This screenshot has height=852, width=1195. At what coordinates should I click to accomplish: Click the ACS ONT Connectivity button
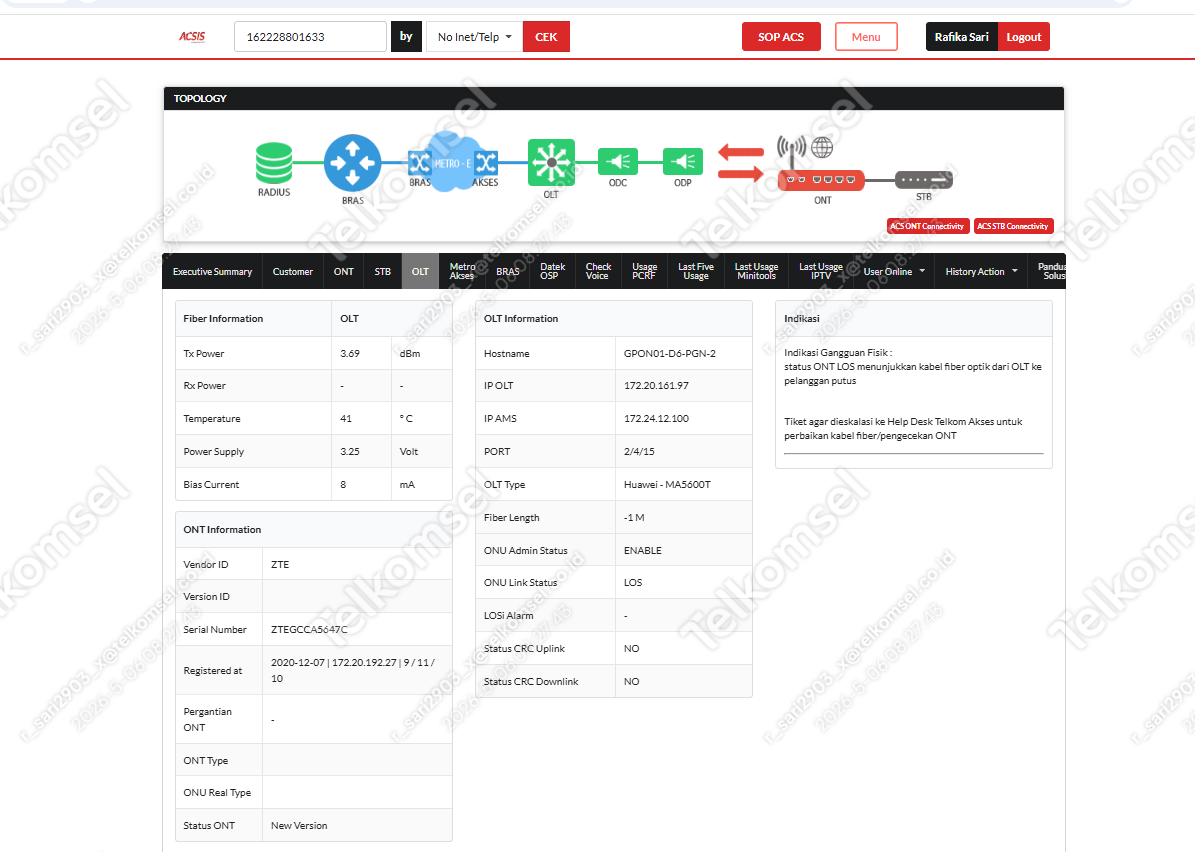point(927,226)
